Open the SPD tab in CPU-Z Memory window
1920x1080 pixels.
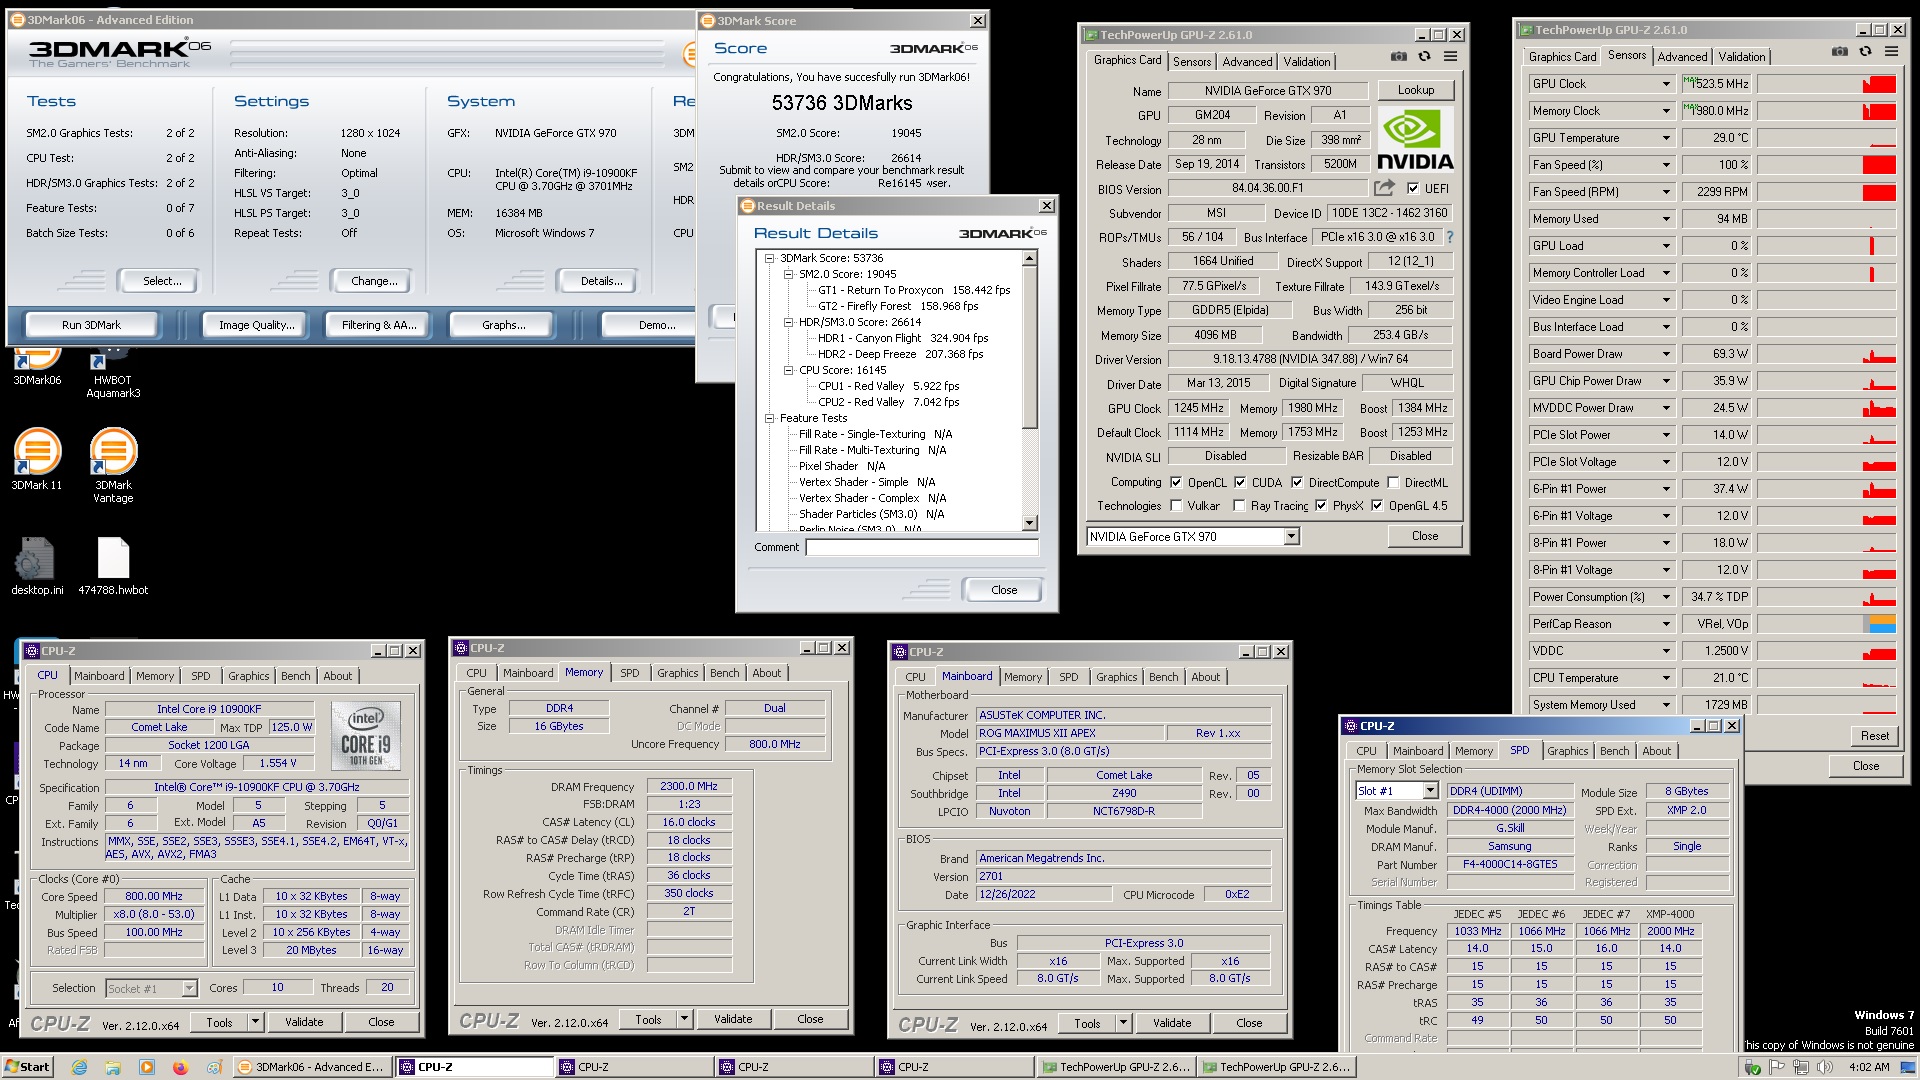click(x=629, y=673)
